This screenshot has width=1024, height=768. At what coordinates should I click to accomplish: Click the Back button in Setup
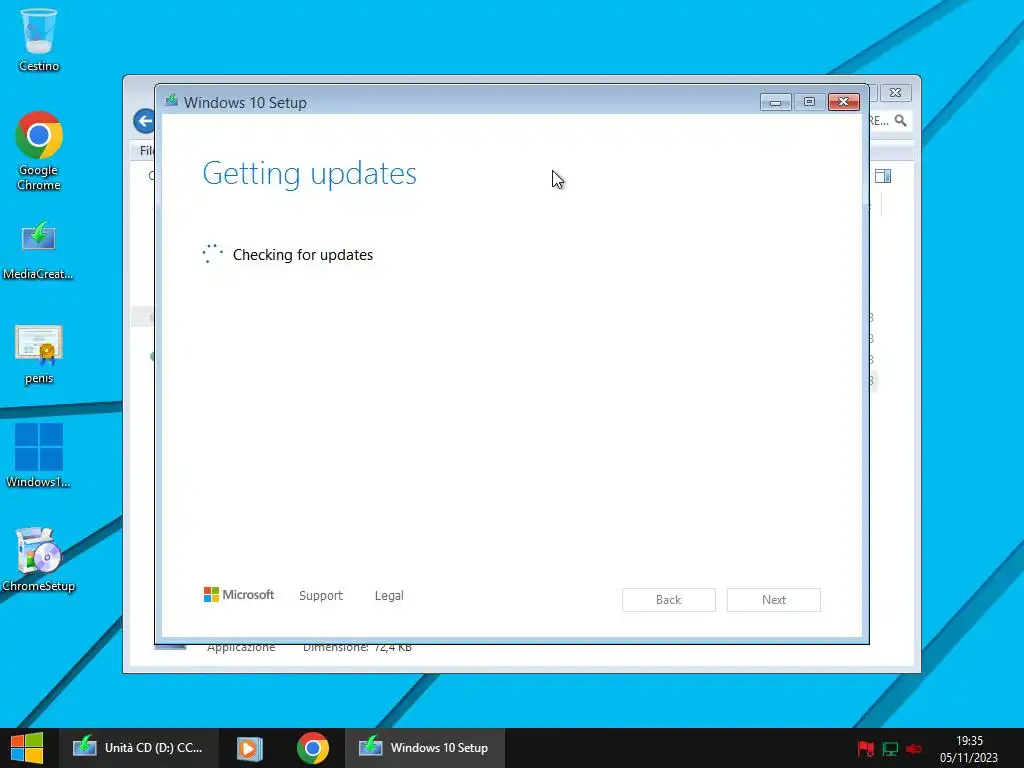tap(669, 600)
